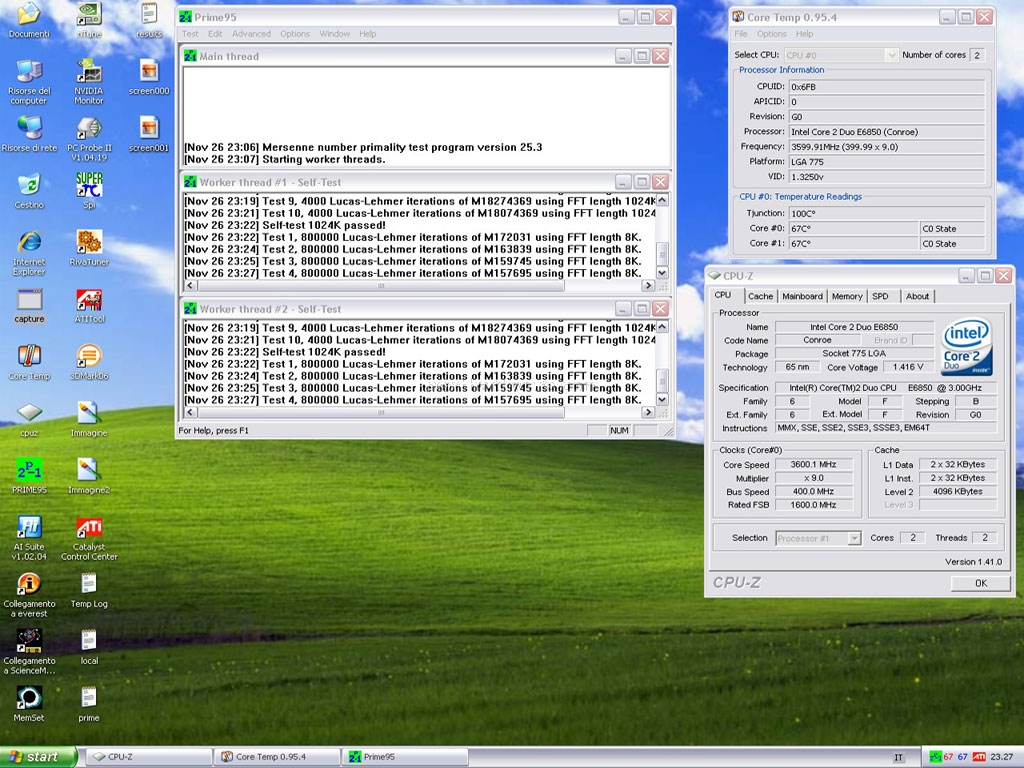Open the Core Temp desktop icon
1024x768 pixels.
pyautogui.click(x=29, y=362)
